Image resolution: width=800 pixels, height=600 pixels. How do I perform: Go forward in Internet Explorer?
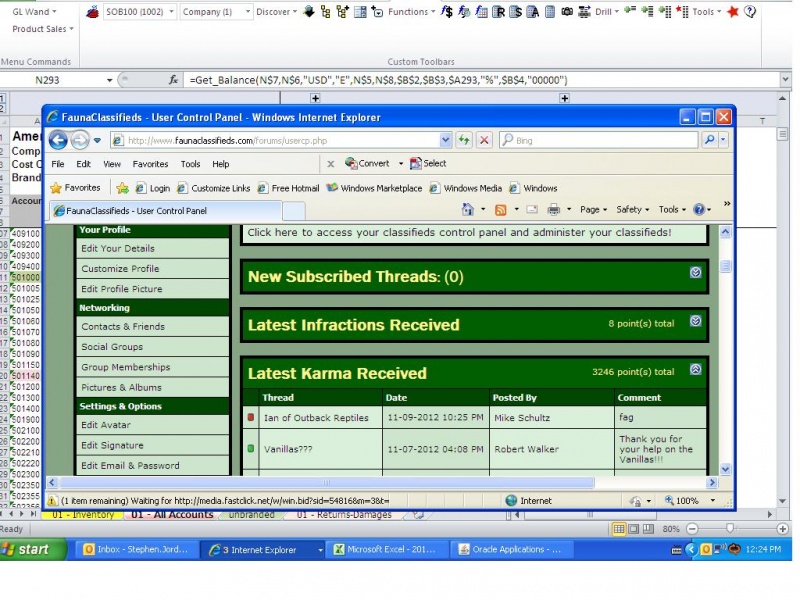(x=80, y=140)
